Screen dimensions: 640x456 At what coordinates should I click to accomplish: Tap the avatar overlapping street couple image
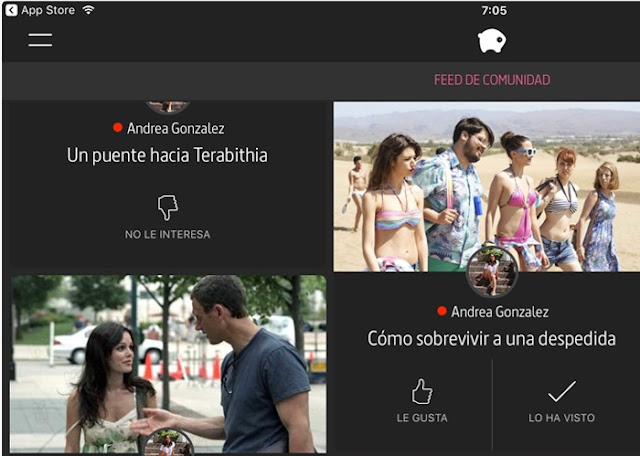[x=168, y=442]
